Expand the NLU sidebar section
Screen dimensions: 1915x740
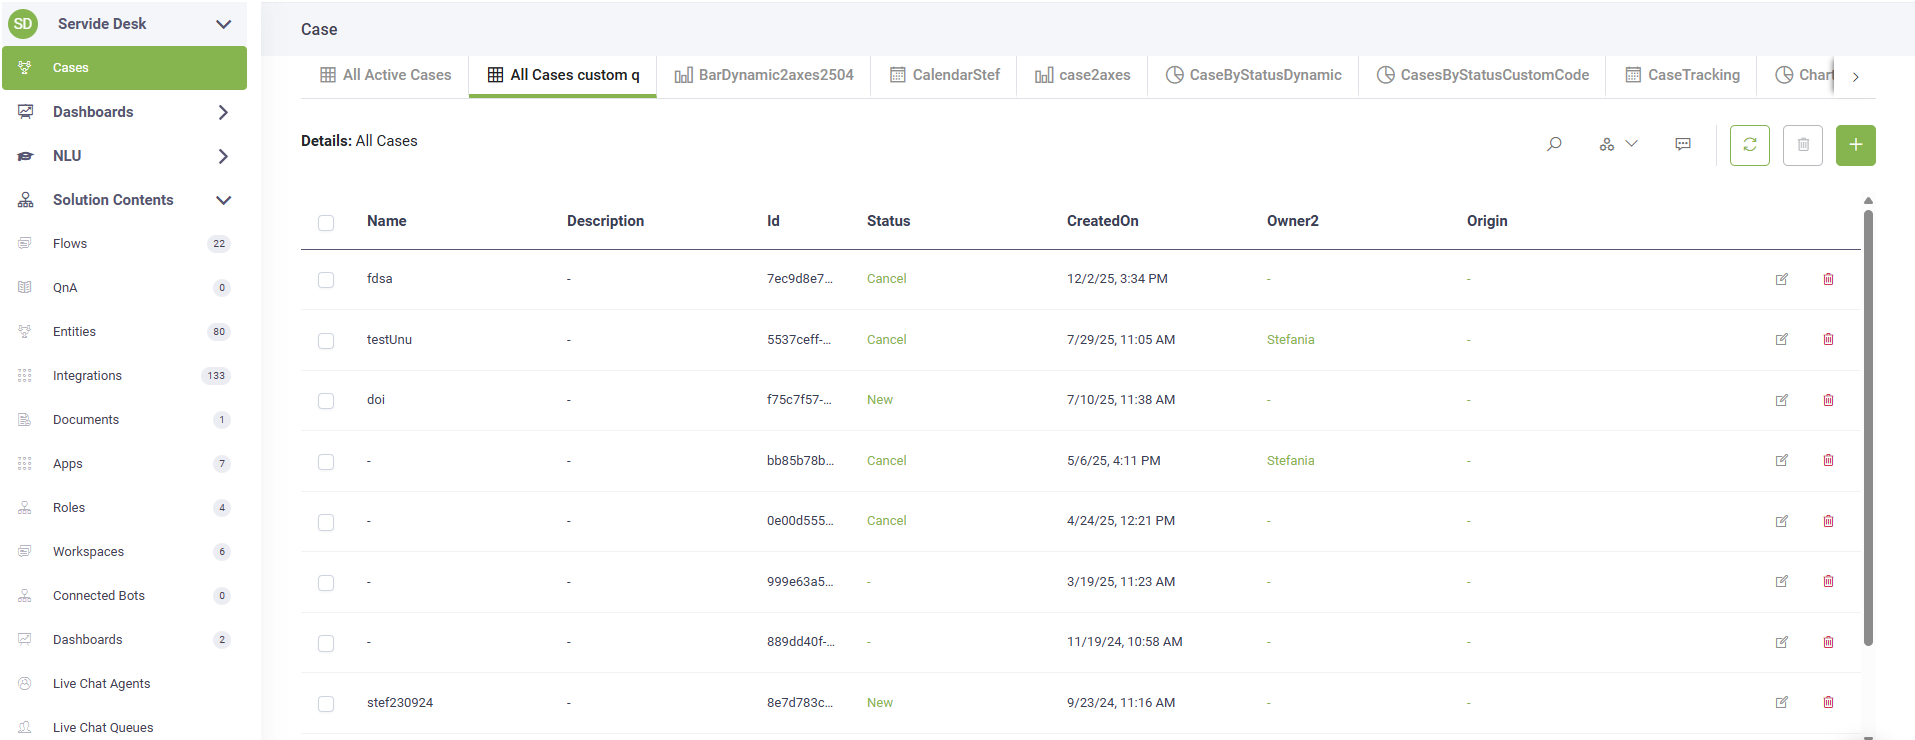(x=223, y=156)
